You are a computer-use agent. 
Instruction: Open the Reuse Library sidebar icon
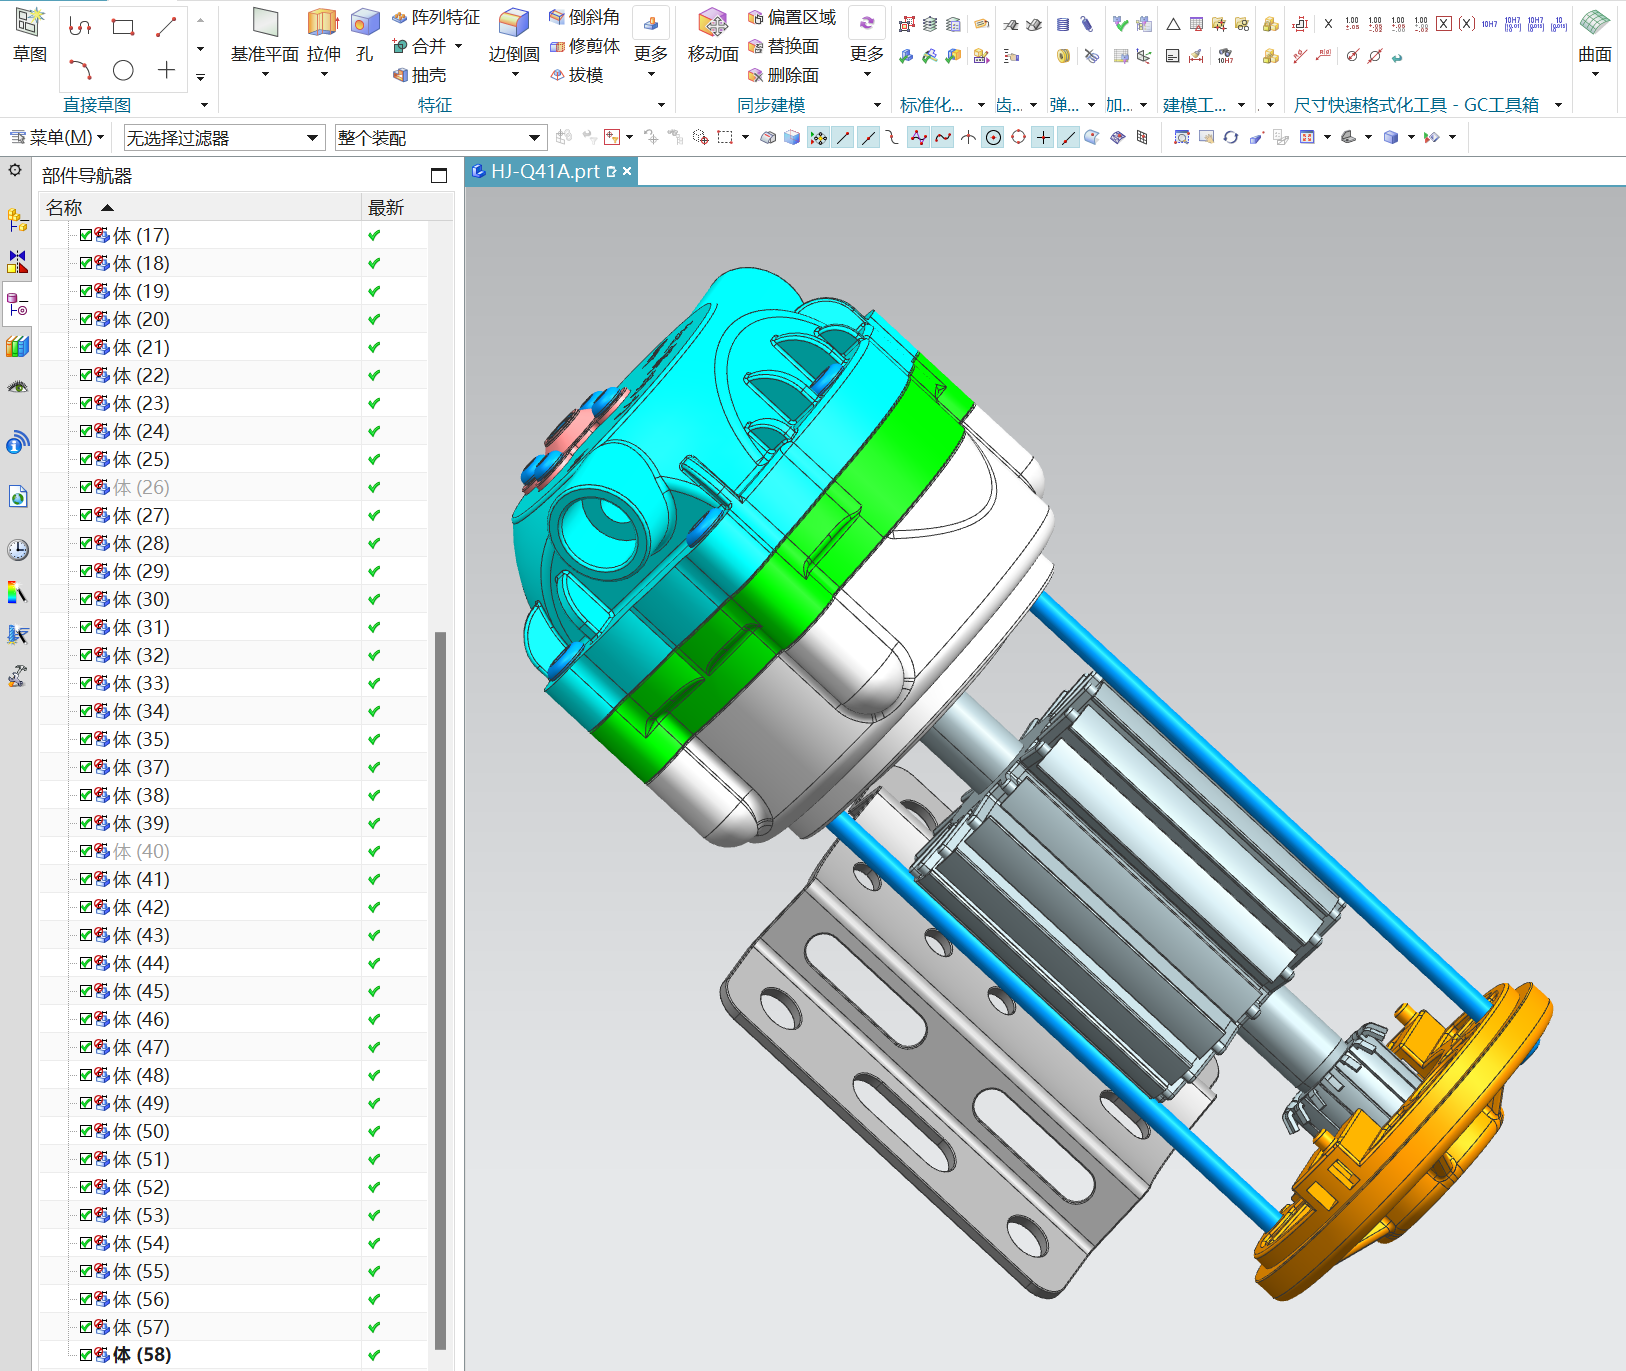coord(17,347)
